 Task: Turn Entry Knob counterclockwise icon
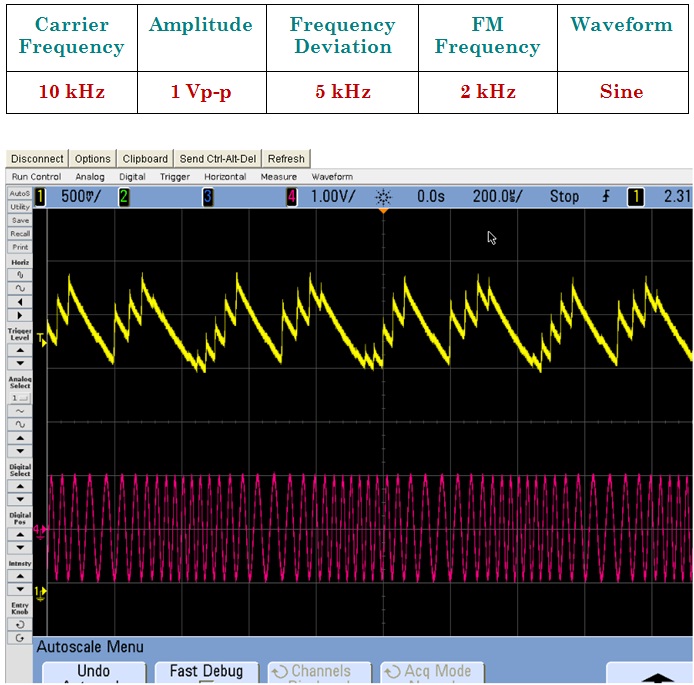coord(19,624)
